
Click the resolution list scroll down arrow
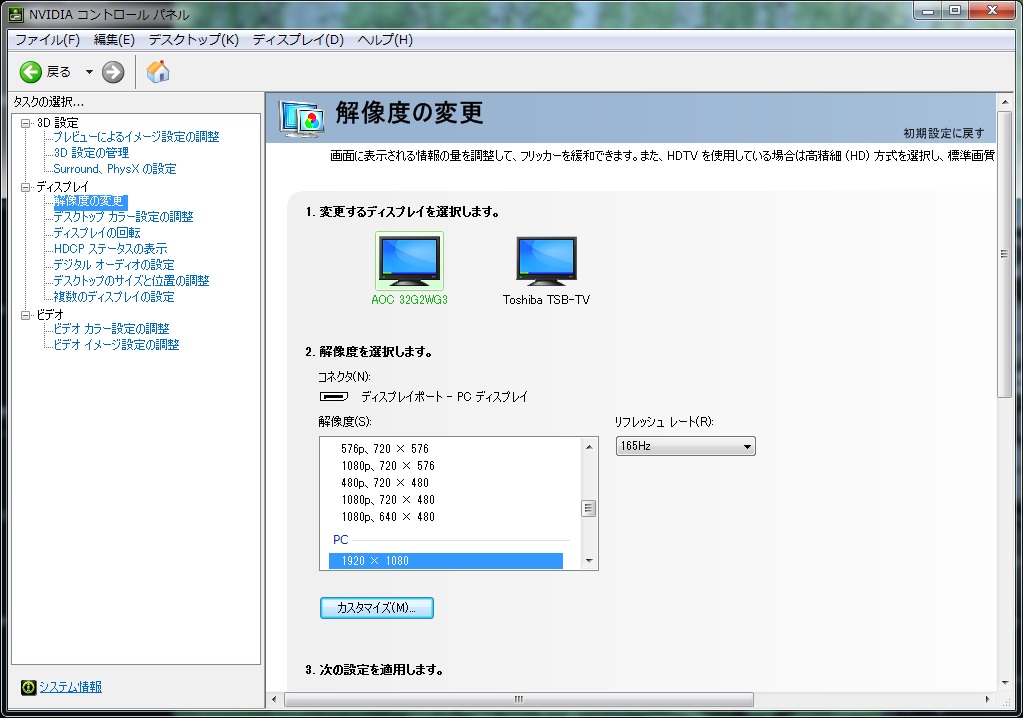point(588,561)
